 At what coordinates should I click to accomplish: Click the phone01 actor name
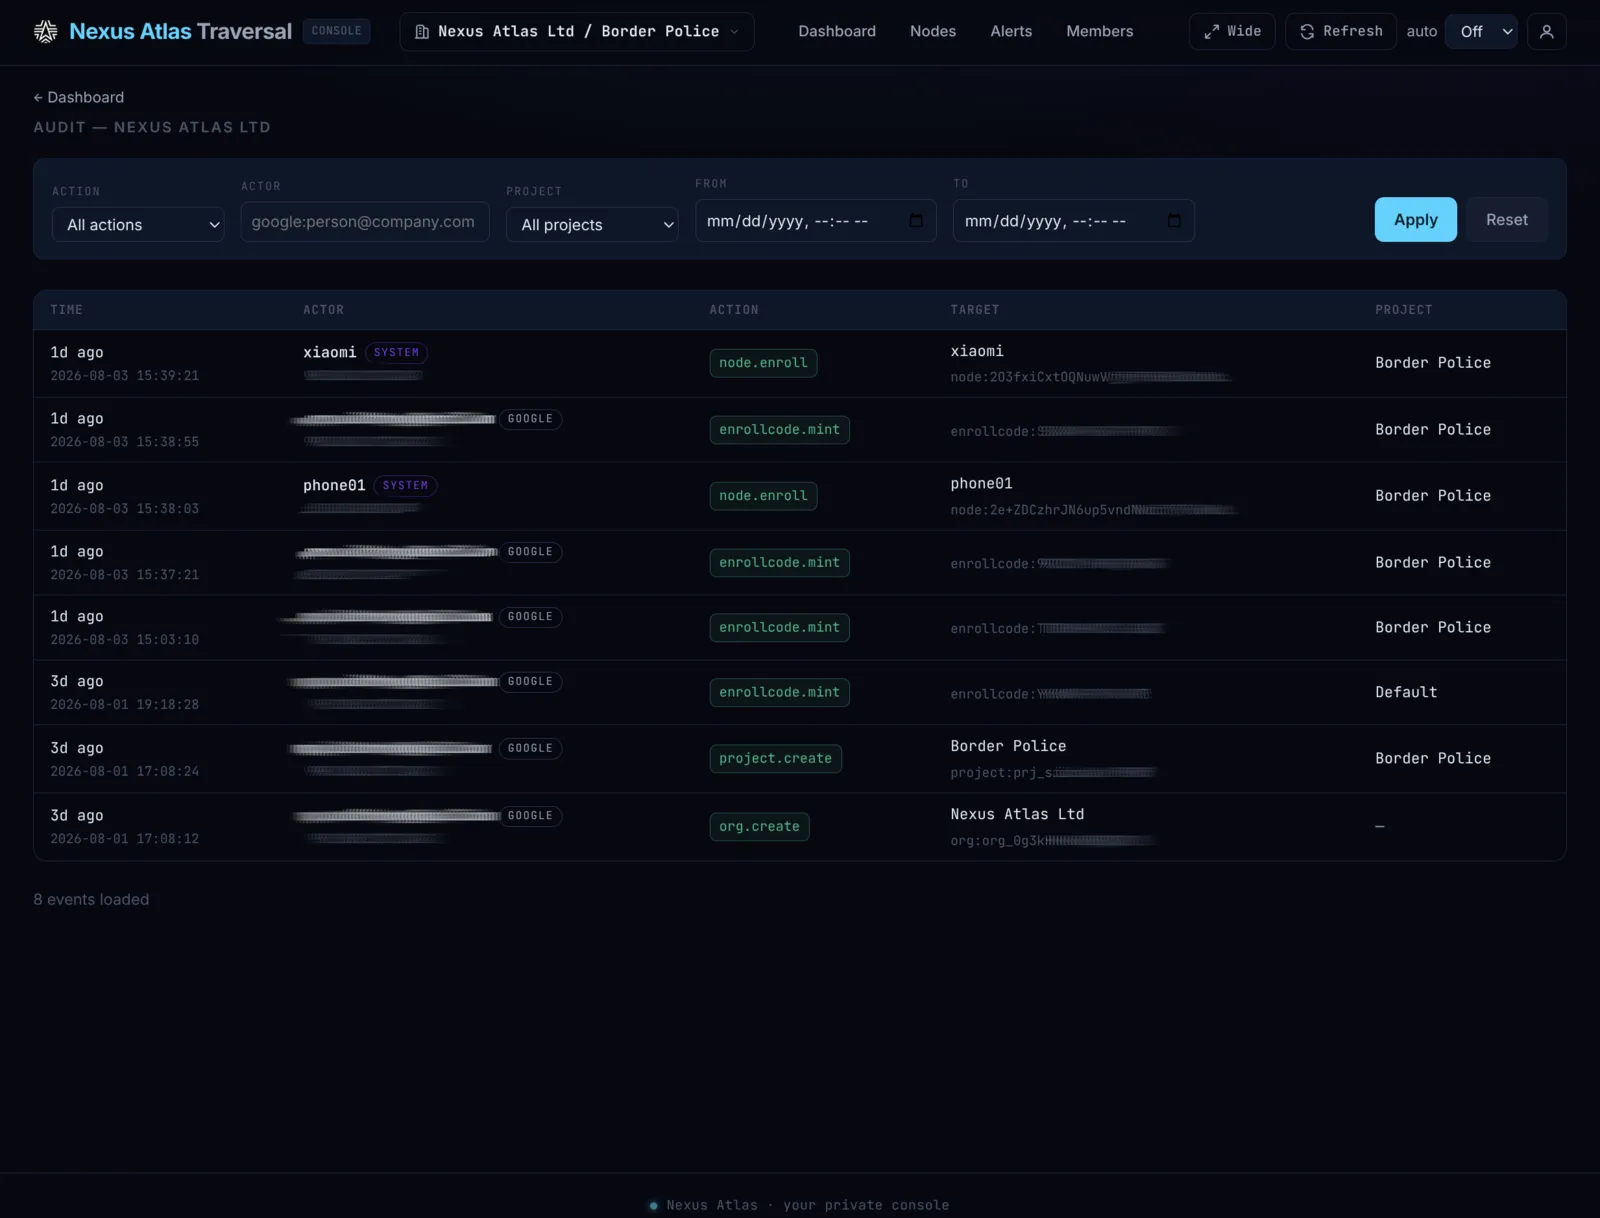pos(334,486)
